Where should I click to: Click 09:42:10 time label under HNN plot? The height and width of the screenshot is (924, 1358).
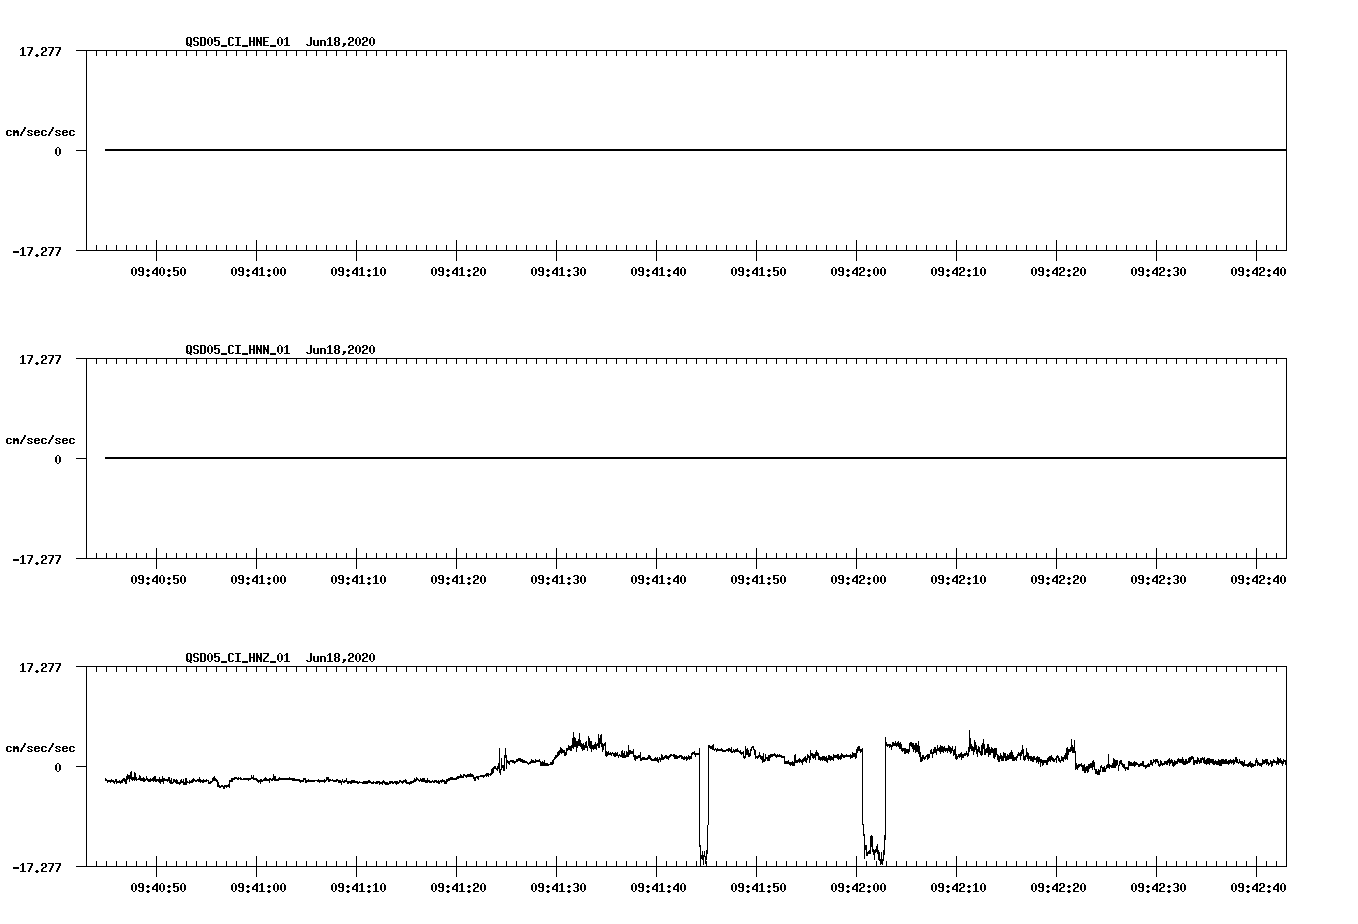(x=958, y=580)
